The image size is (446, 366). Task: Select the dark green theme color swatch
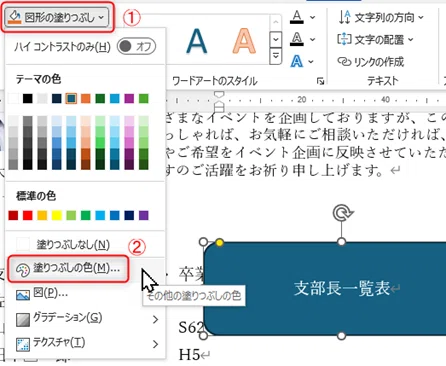[x=100, y=98]
